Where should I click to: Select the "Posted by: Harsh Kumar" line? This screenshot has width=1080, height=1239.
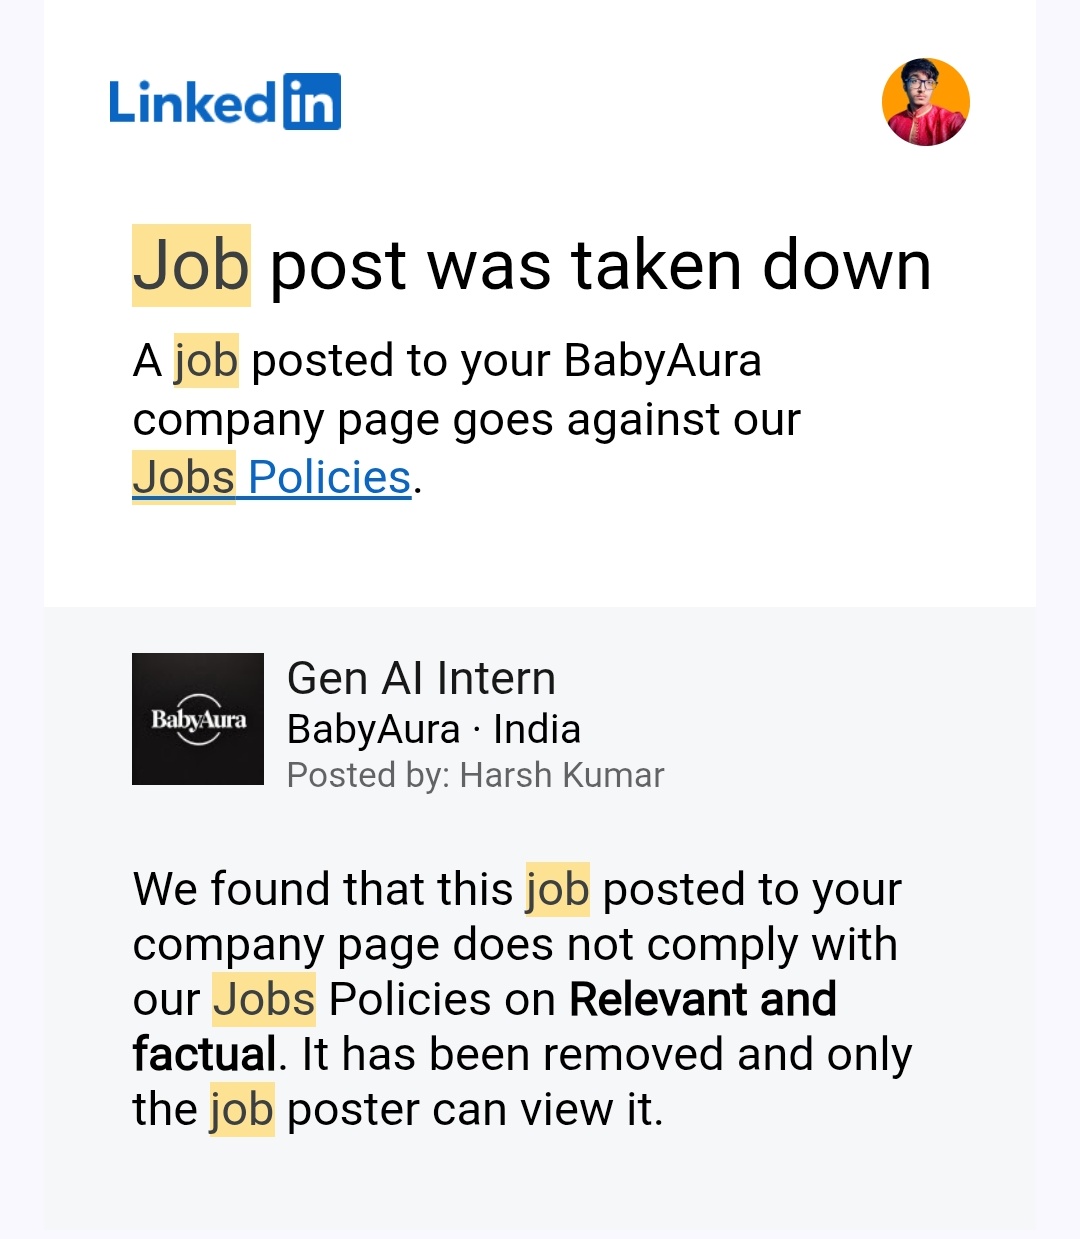tap(475, 775)
